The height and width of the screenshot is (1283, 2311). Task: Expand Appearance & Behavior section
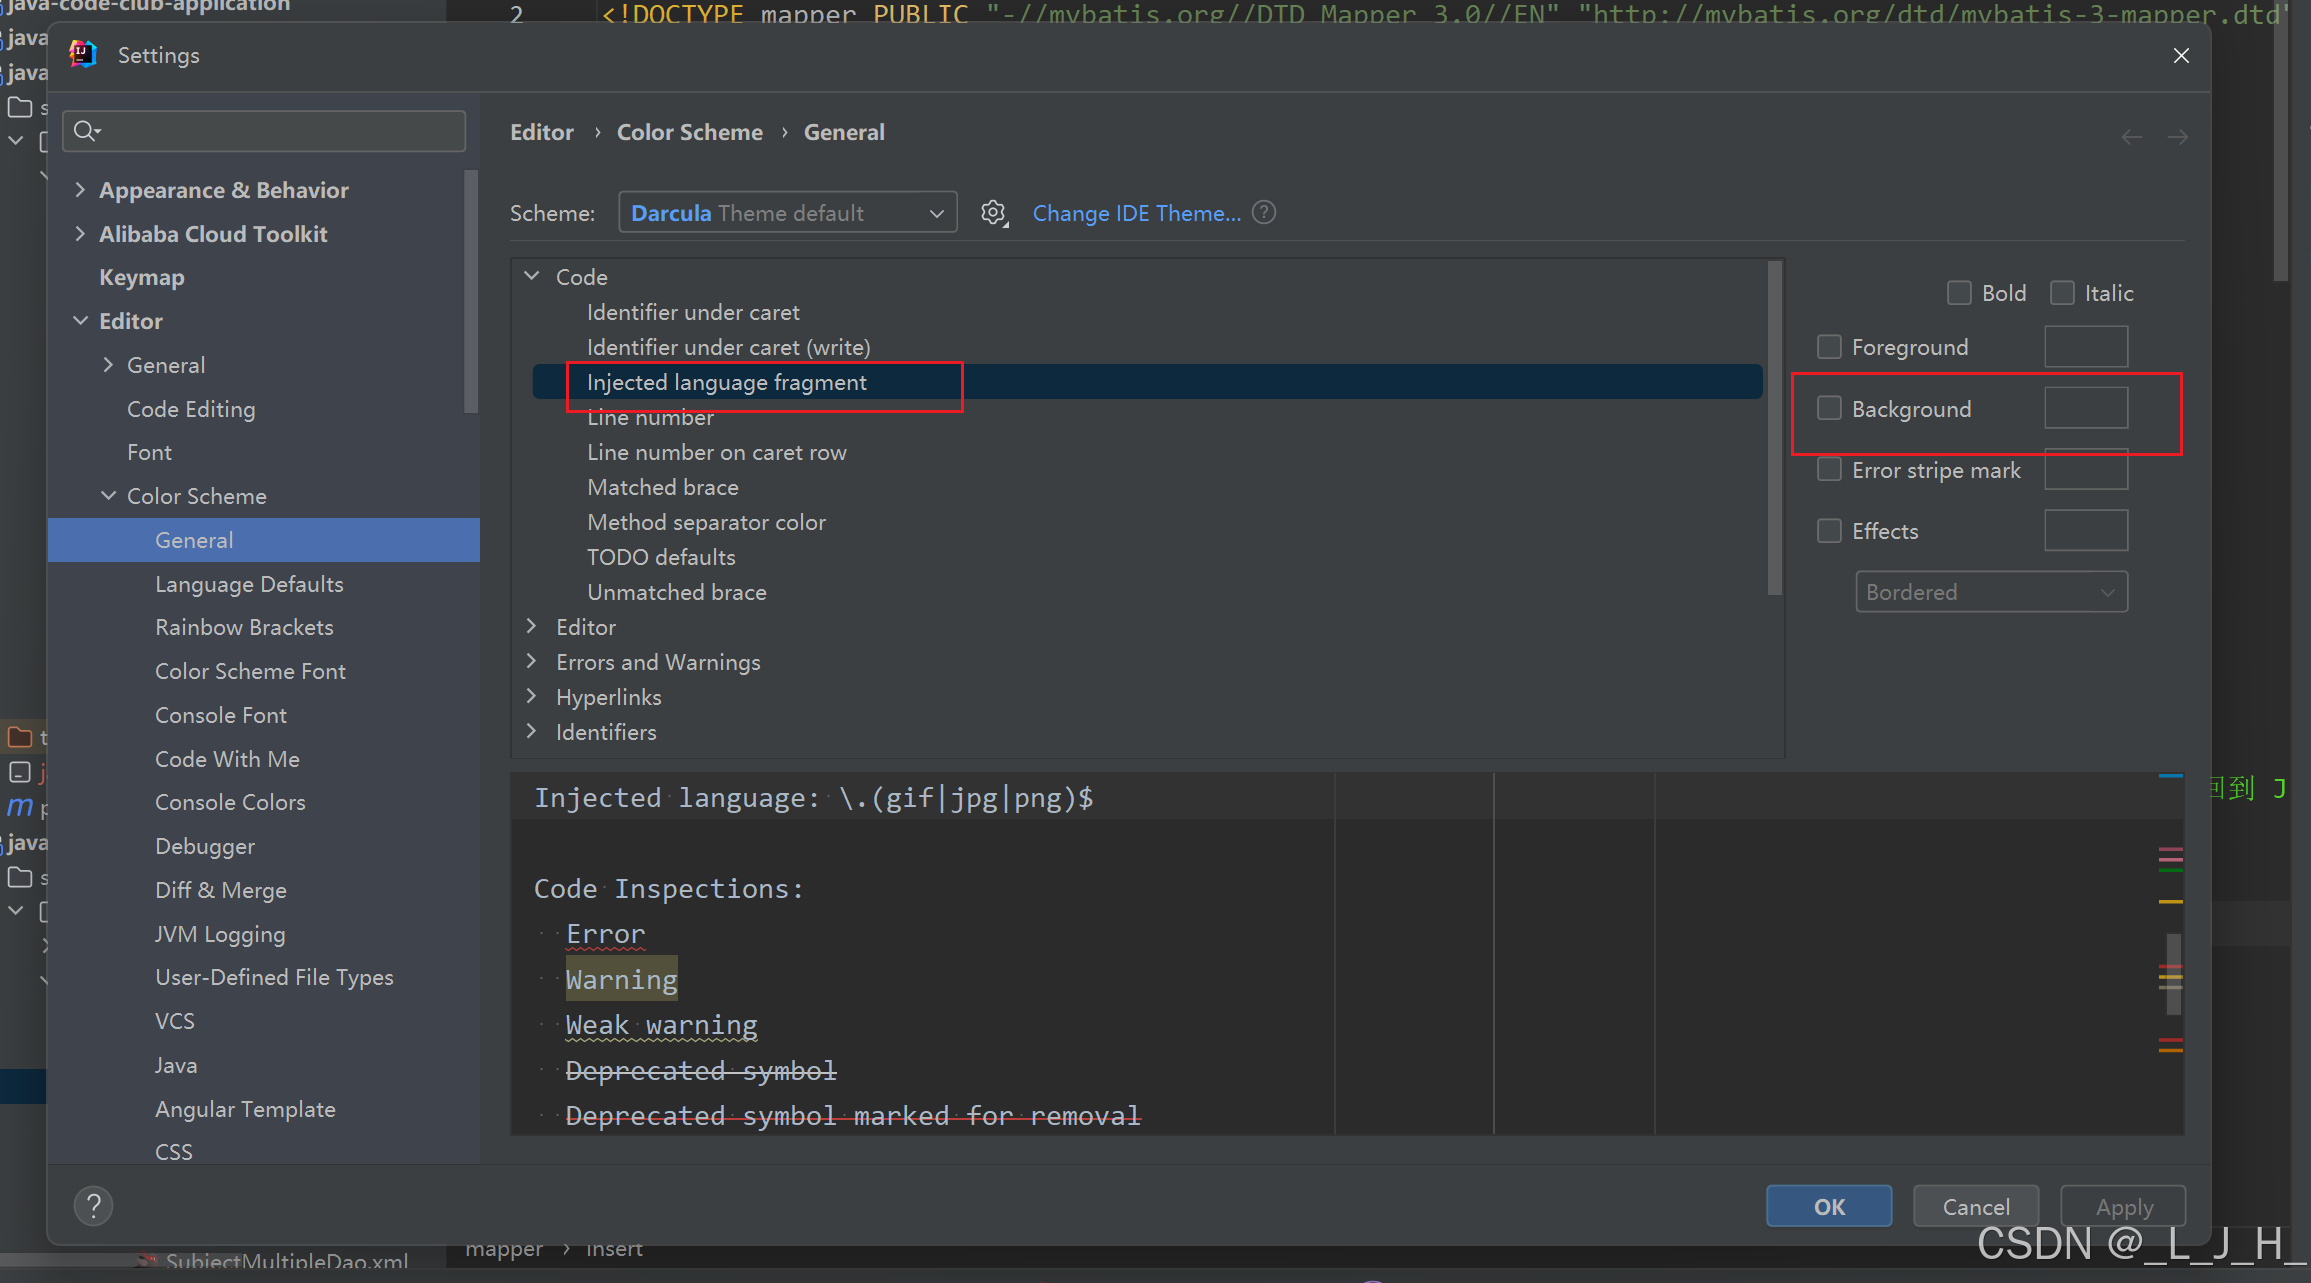click(x=80, y=190)
